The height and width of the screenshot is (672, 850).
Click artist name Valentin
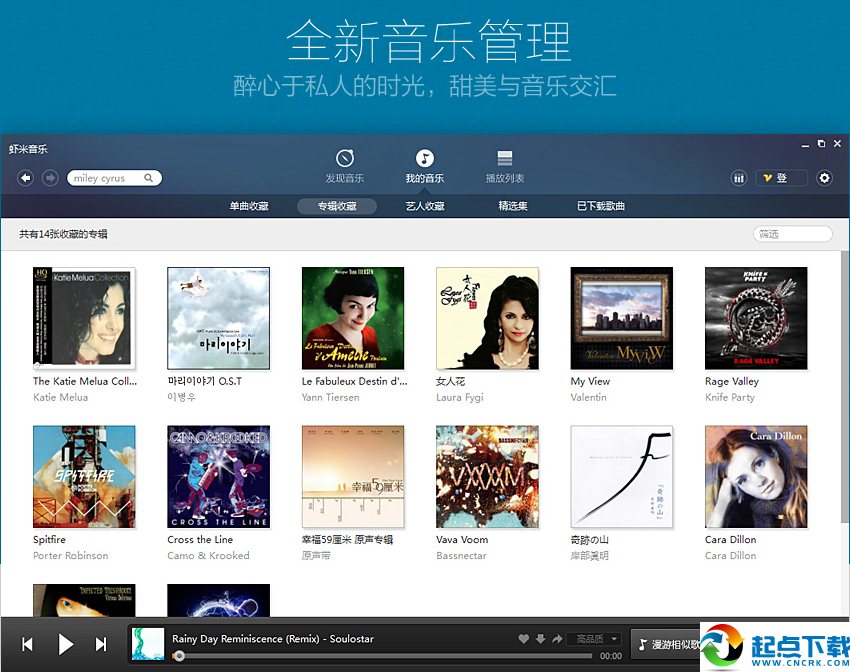(x=589, y=397)
